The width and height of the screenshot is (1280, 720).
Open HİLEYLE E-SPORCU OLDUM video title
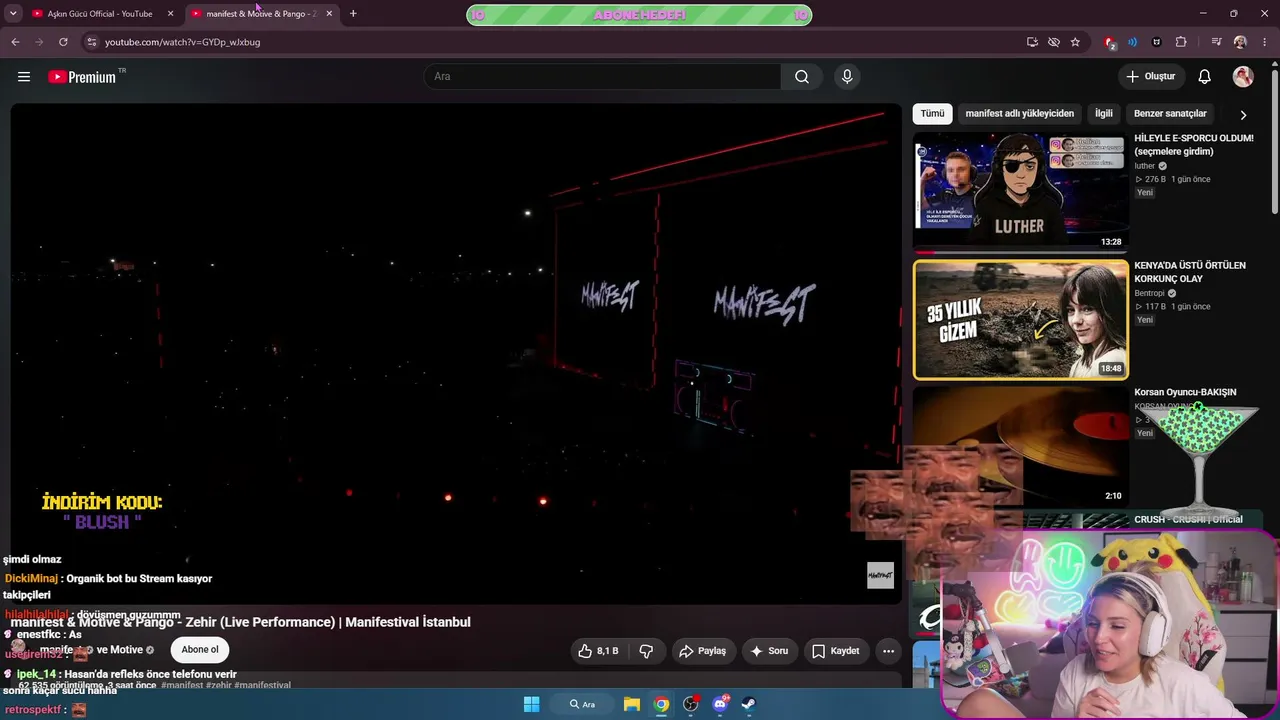(x=1193, y=145)
